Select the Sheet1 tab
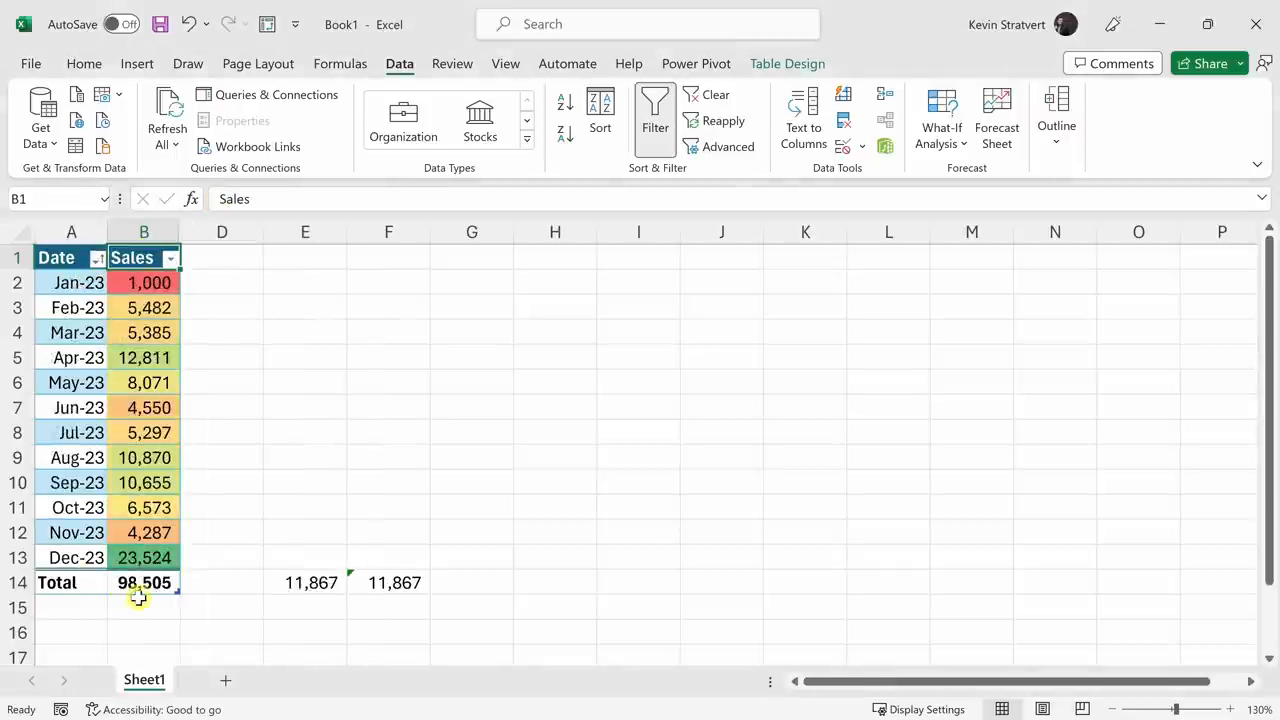This screenshot has height=720, width=1280. (x=144, y=680)
